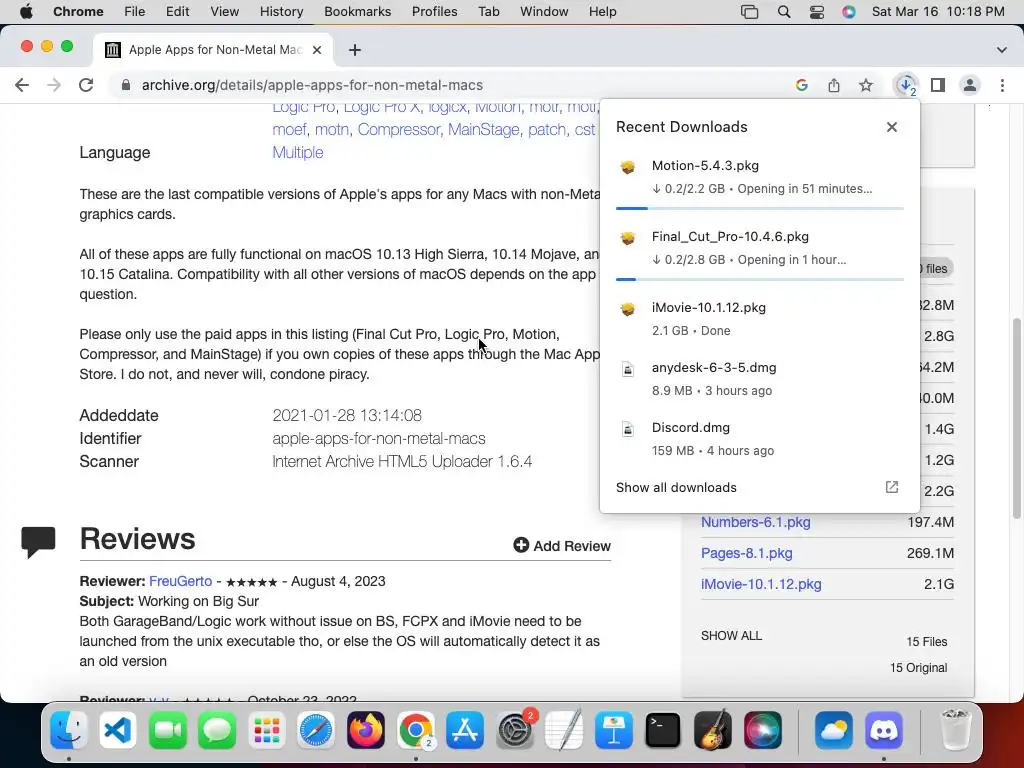Image resolution: width=1024 pixels, height=768 pixels.
Task: Click the browser back arrow
Action: tap(22, 85)
